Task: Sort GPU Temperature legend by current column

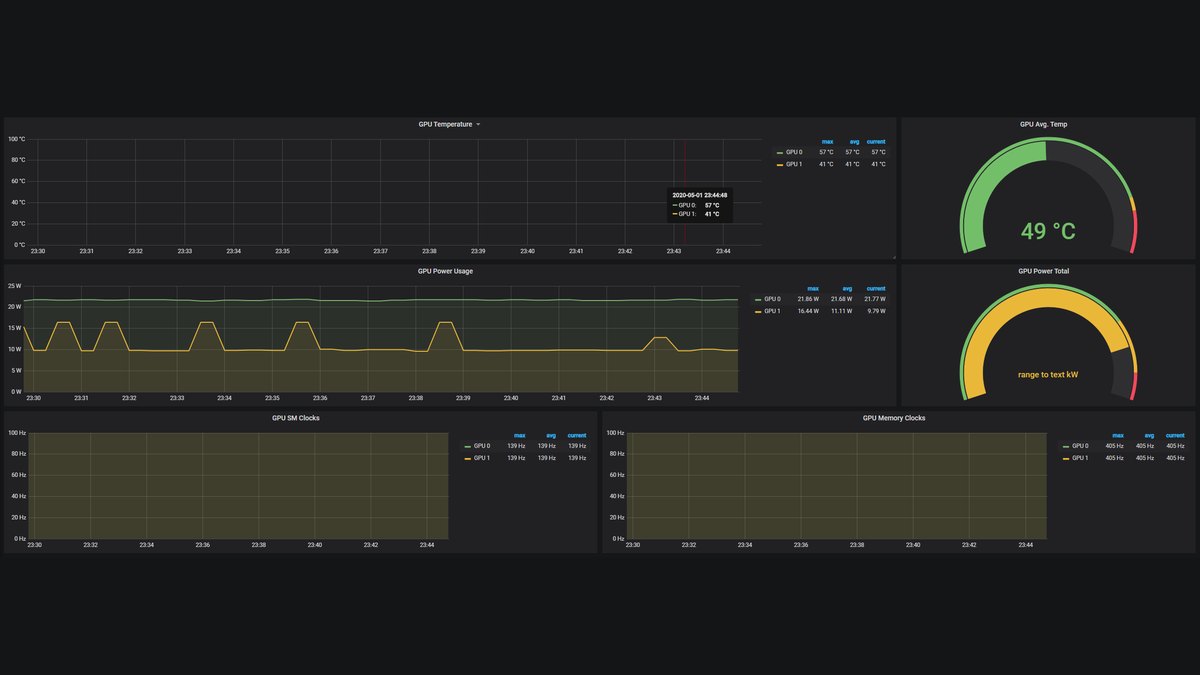Action: coord(877,142)
